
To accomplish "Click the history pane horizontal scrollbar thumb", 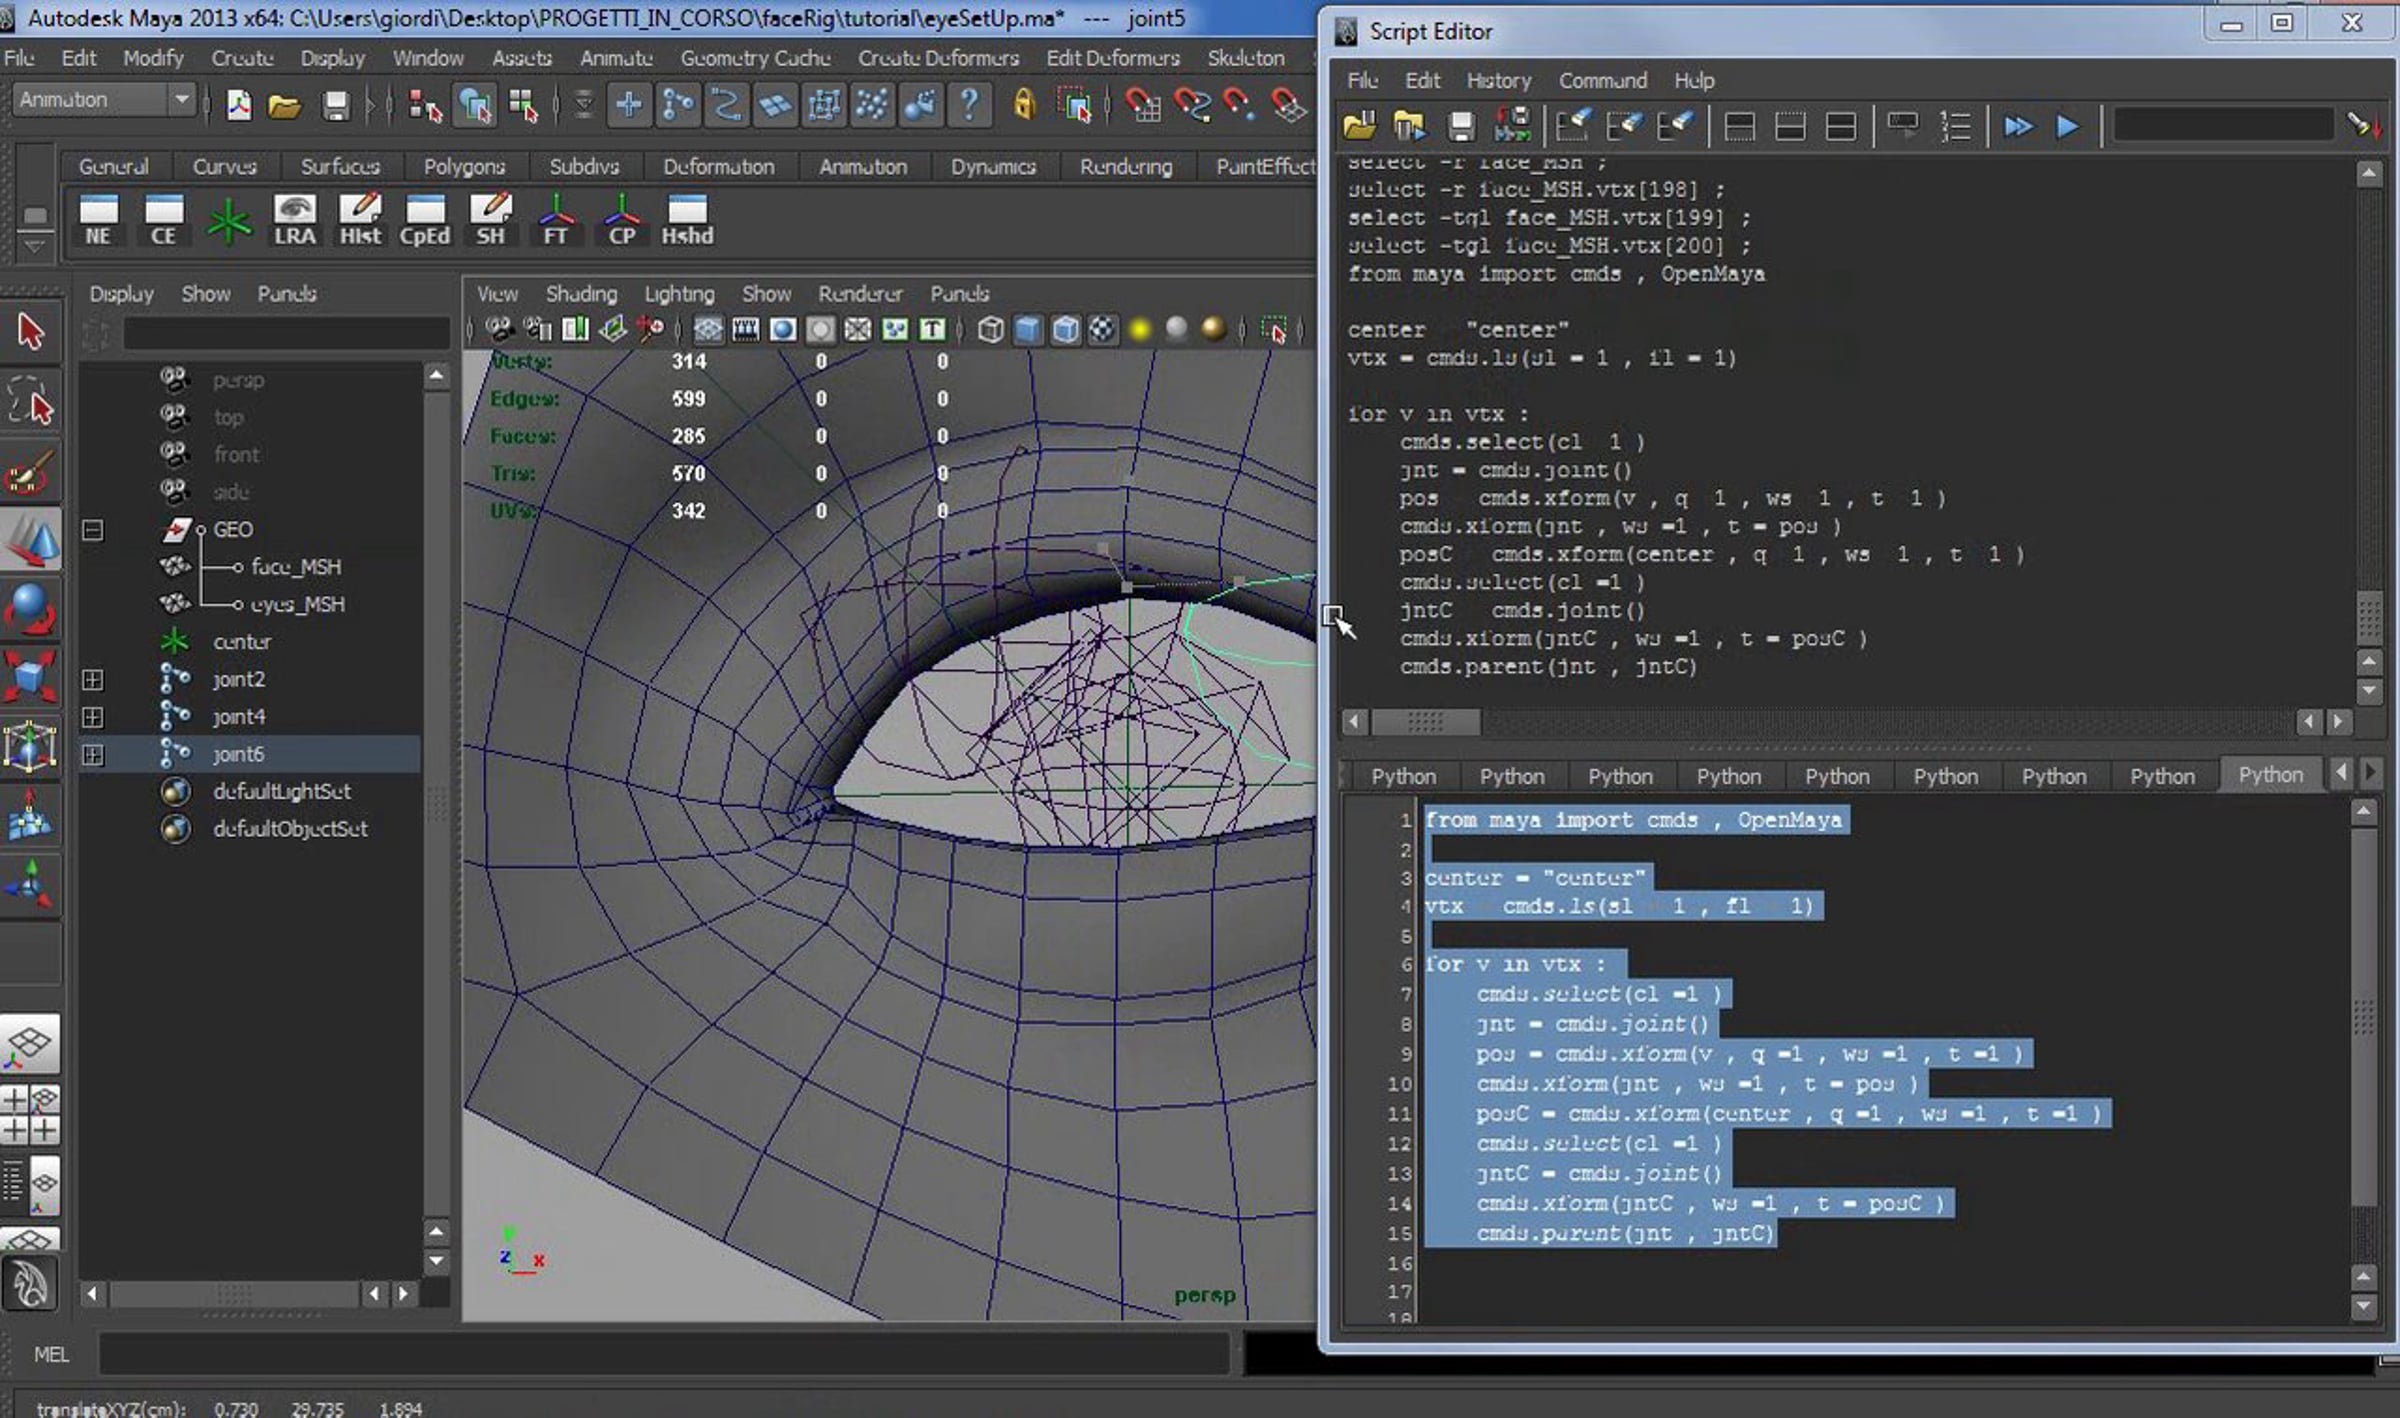I will pyautogui.click(x=1425, y=721).
